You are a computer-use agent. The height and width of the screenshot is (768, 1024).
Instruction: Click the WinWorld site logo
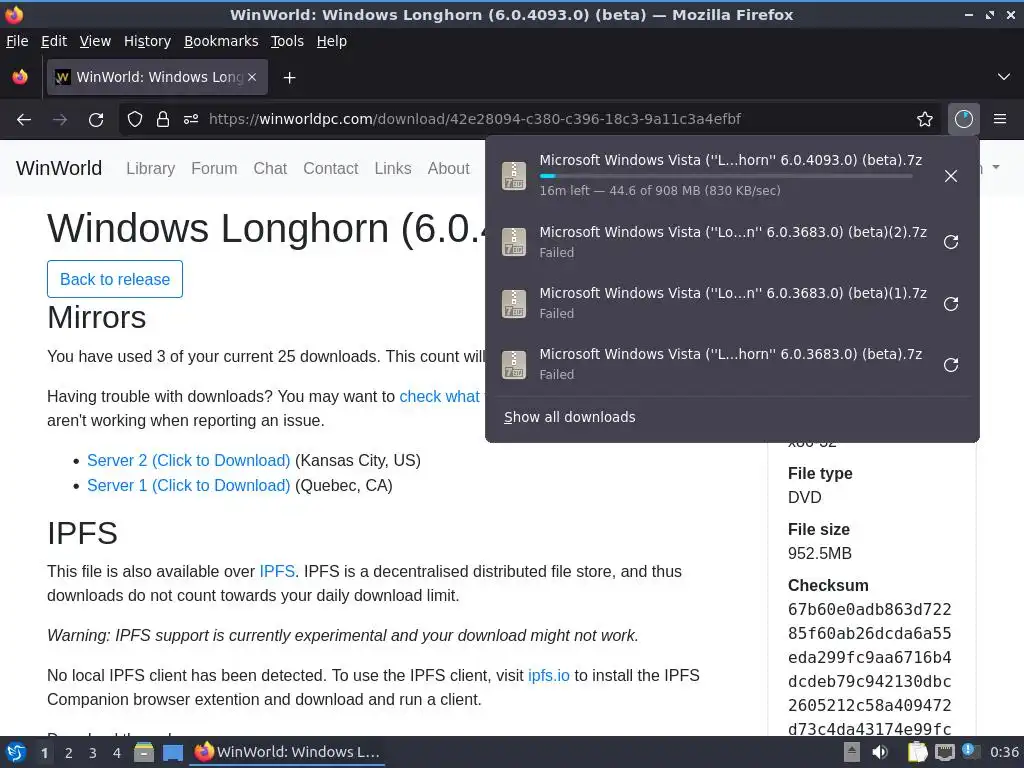[x=59, y=168]
